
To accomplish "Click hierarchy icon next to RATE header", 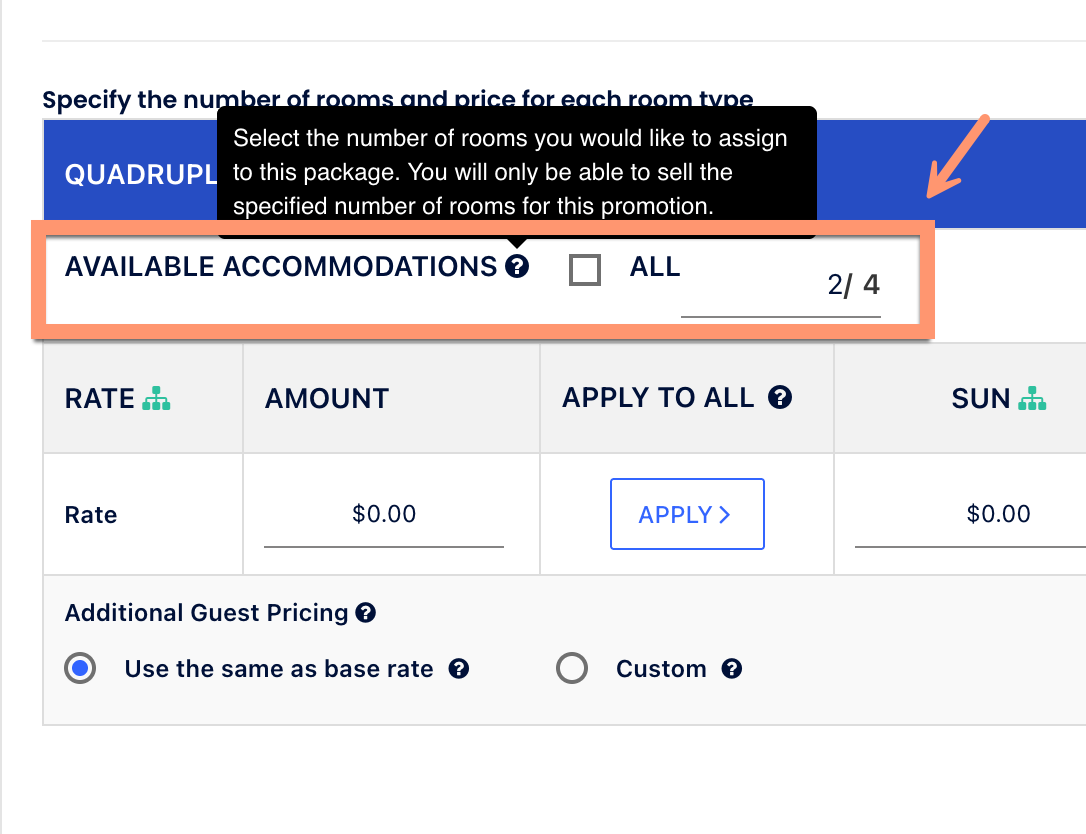I will (x=156, y=399).
